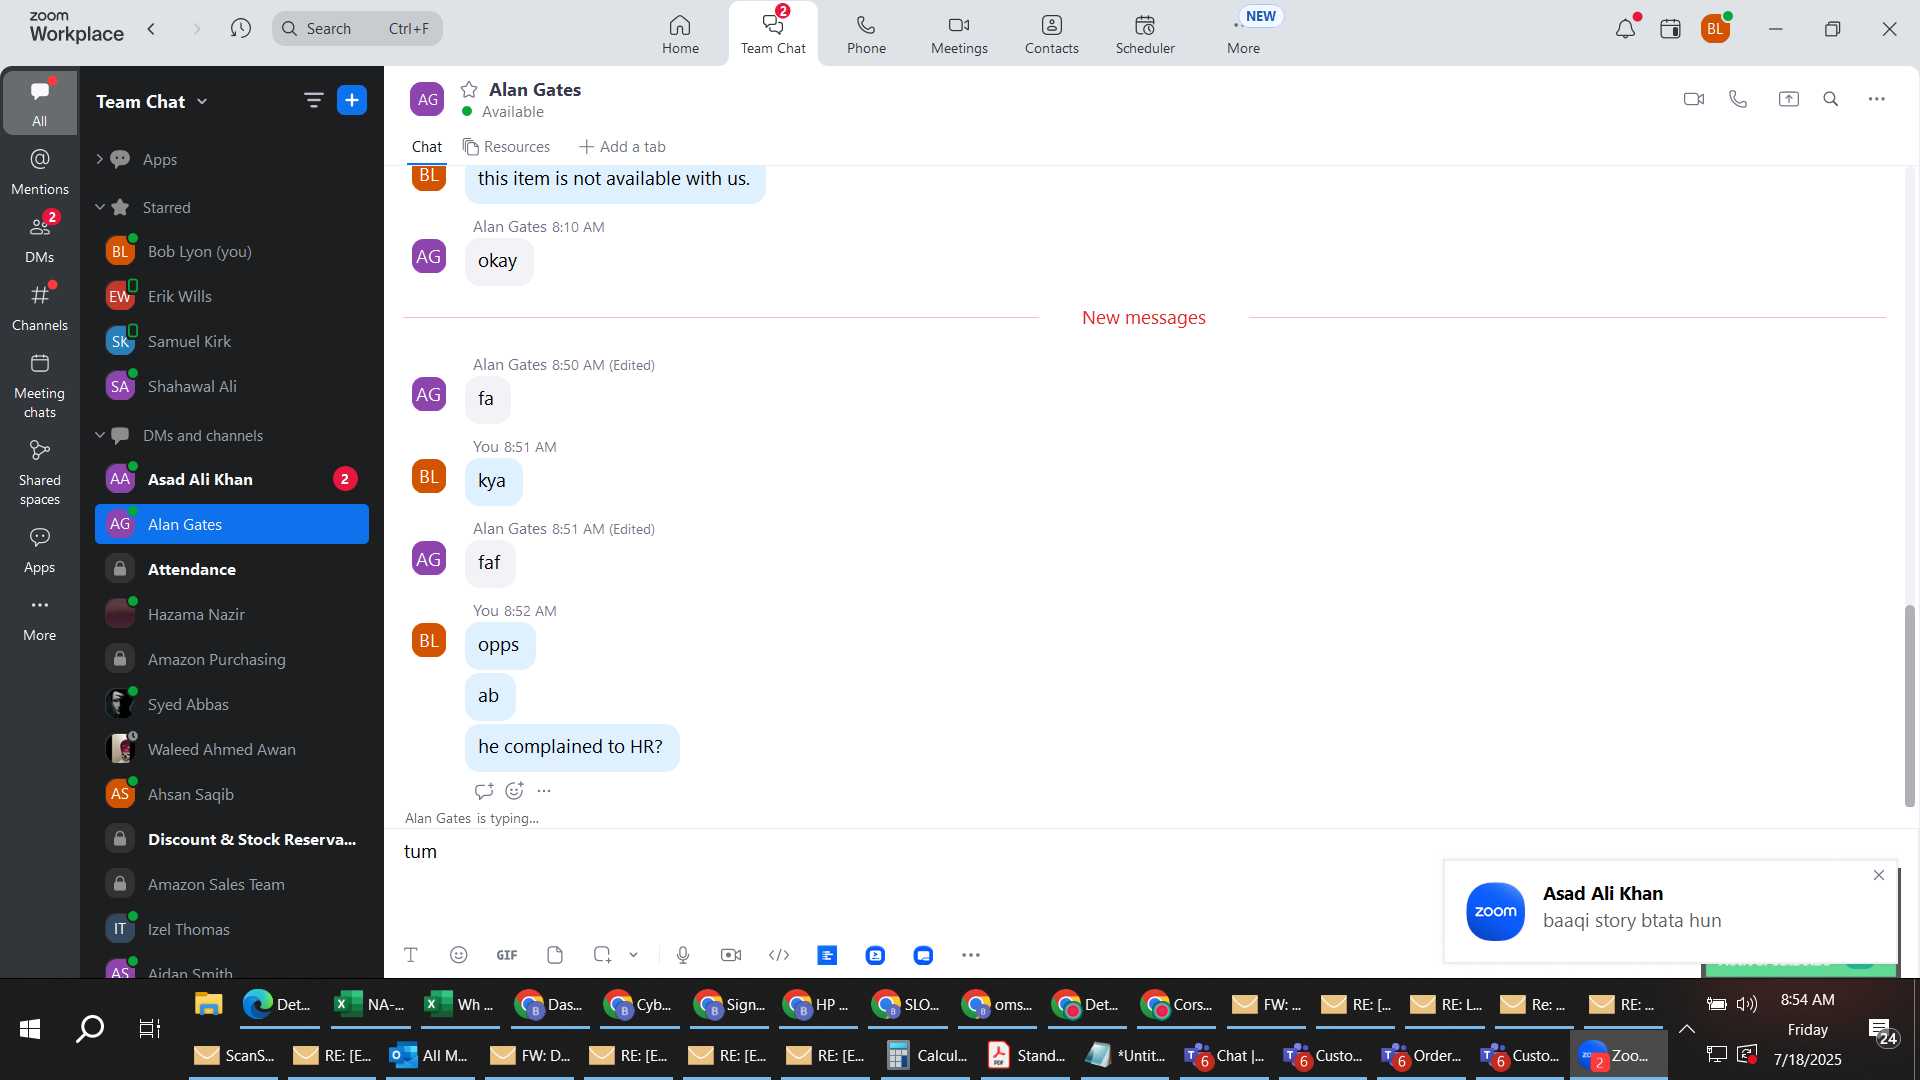The width and height of the screenshot is (1920, 1080).
Task: Open the Windows Start menu
Action: tap(30, 1028)
